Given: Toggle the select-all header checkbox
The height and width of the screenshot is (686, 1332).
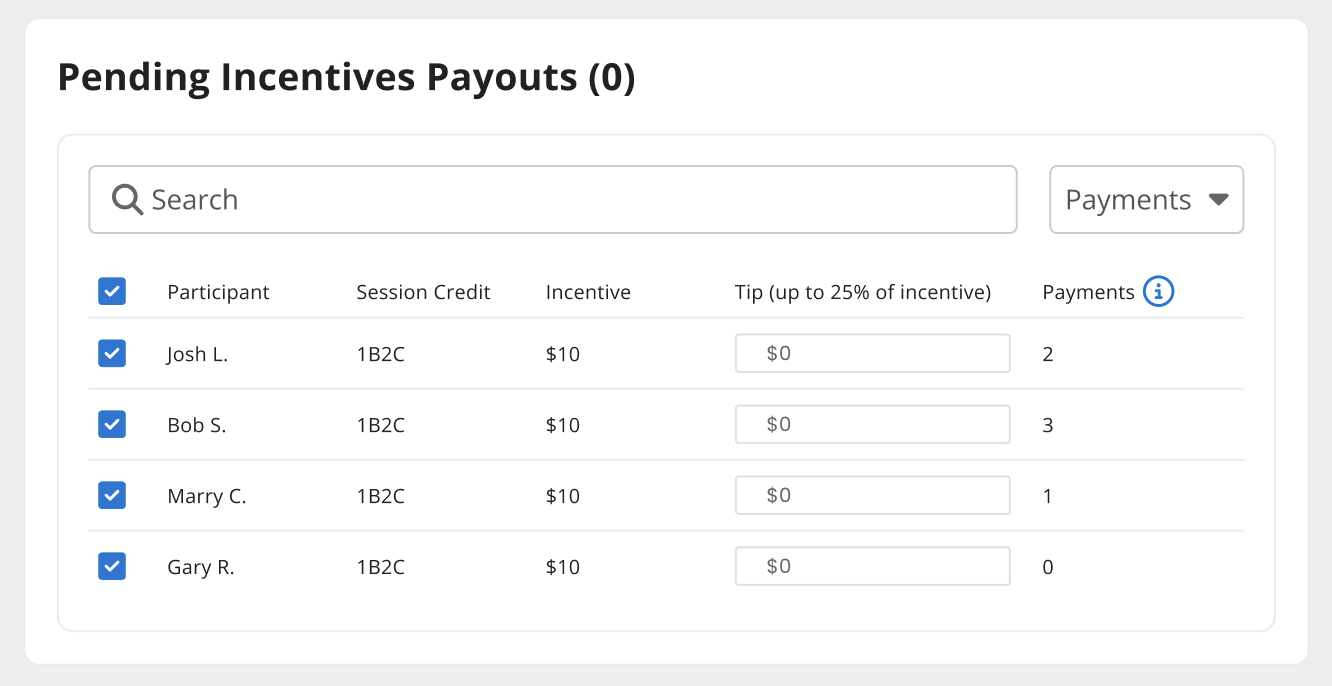Looking at the screenshot, I should click(112, 292).
